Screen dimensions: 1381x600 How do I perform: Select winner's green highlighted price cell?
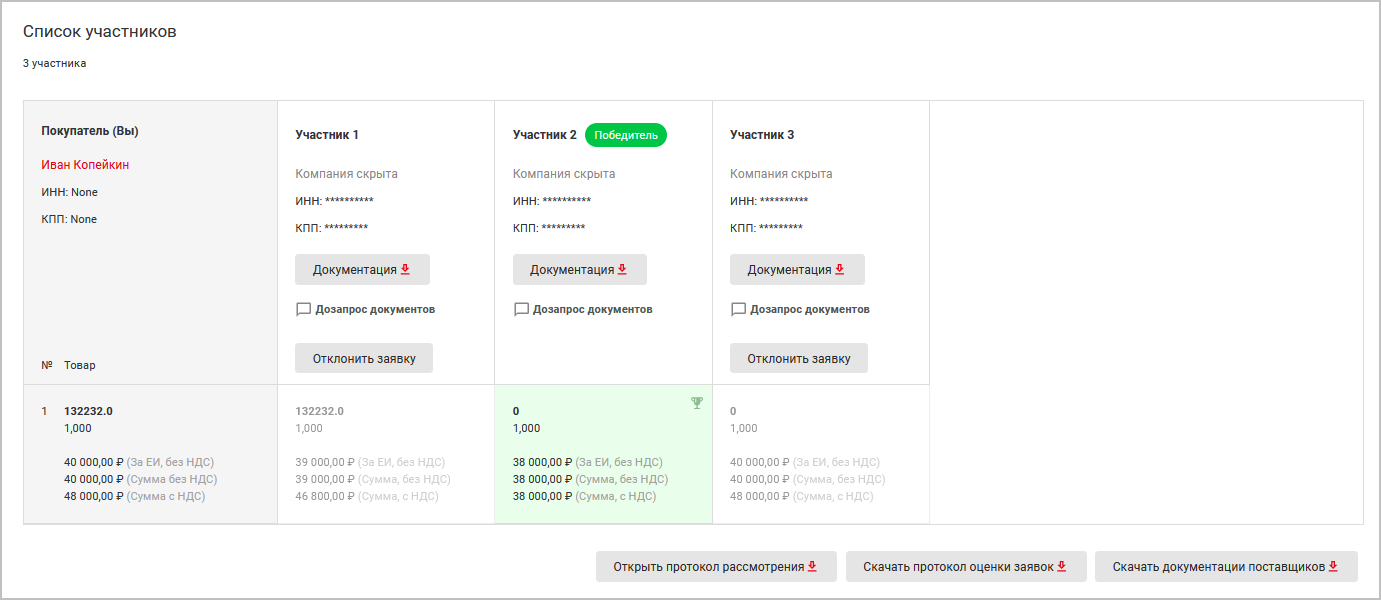click(x=603, y=453)
